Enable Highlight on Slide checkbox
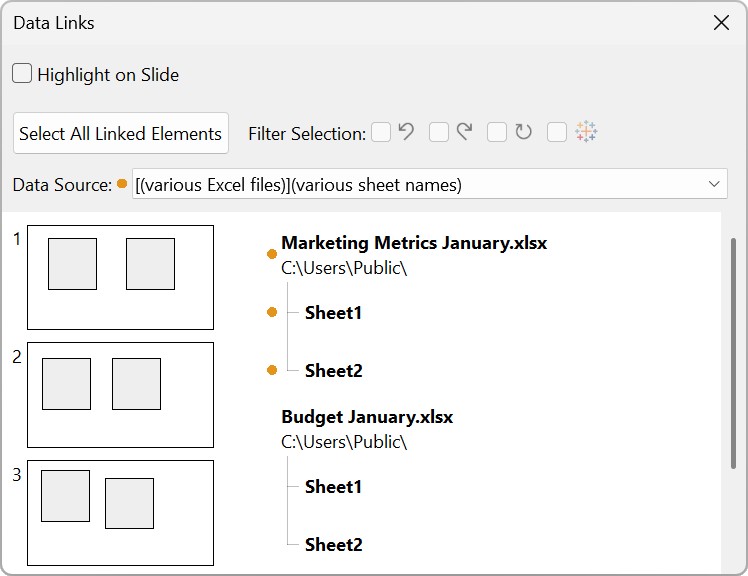This screenshot has height=576, width=748. (x=22, y=74)
